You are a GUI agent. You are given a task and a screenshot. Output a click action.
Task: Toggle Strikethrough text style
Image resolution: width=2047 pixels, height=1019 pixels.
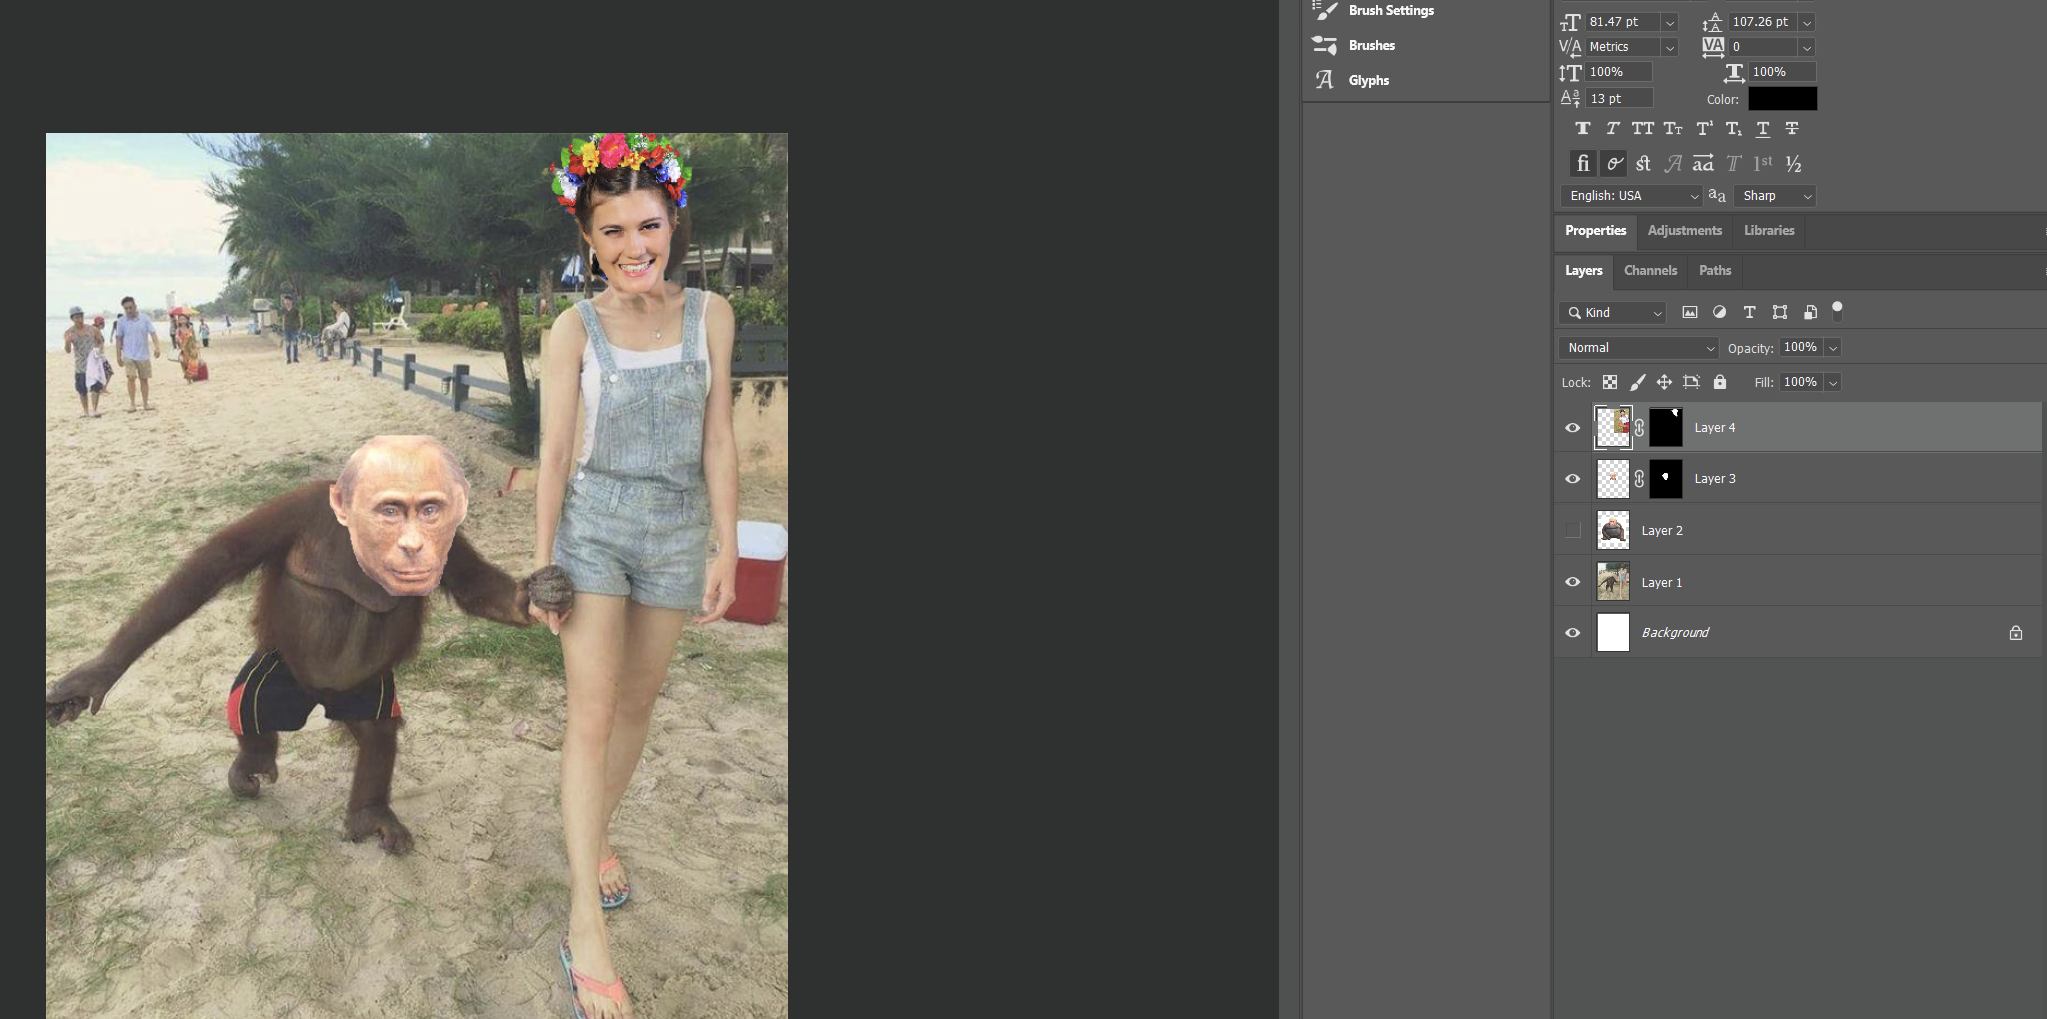click(x=1792, y=129)
